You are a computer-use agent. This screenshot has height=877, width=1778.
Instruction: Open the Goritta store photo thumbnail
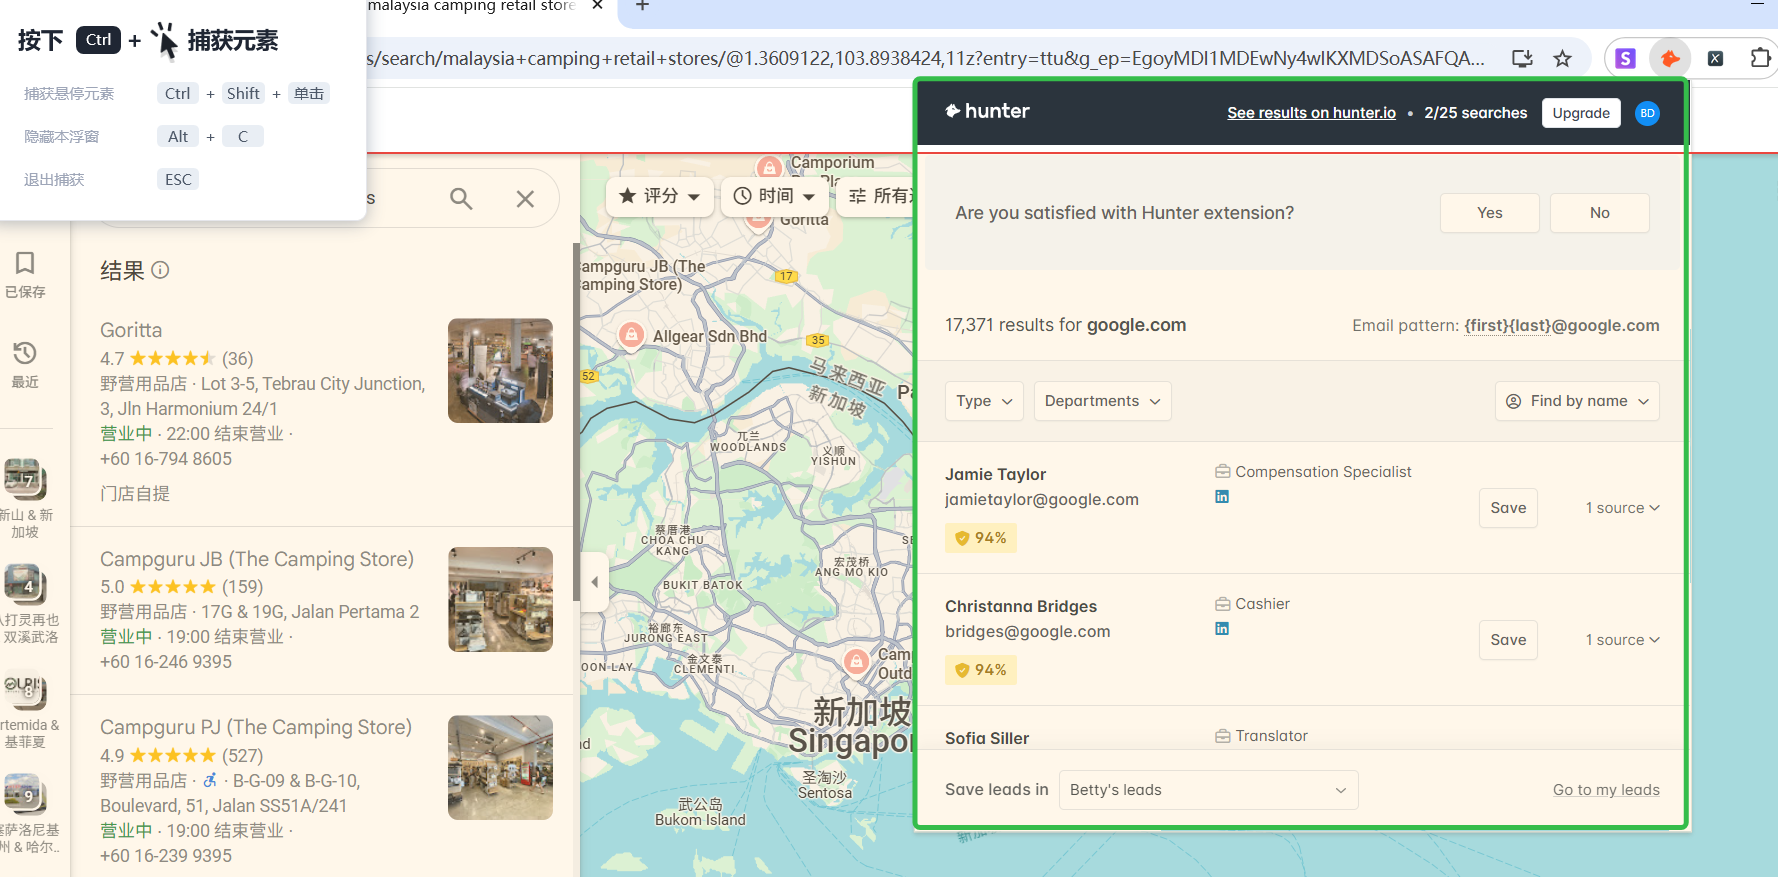[x=500, y=371]
